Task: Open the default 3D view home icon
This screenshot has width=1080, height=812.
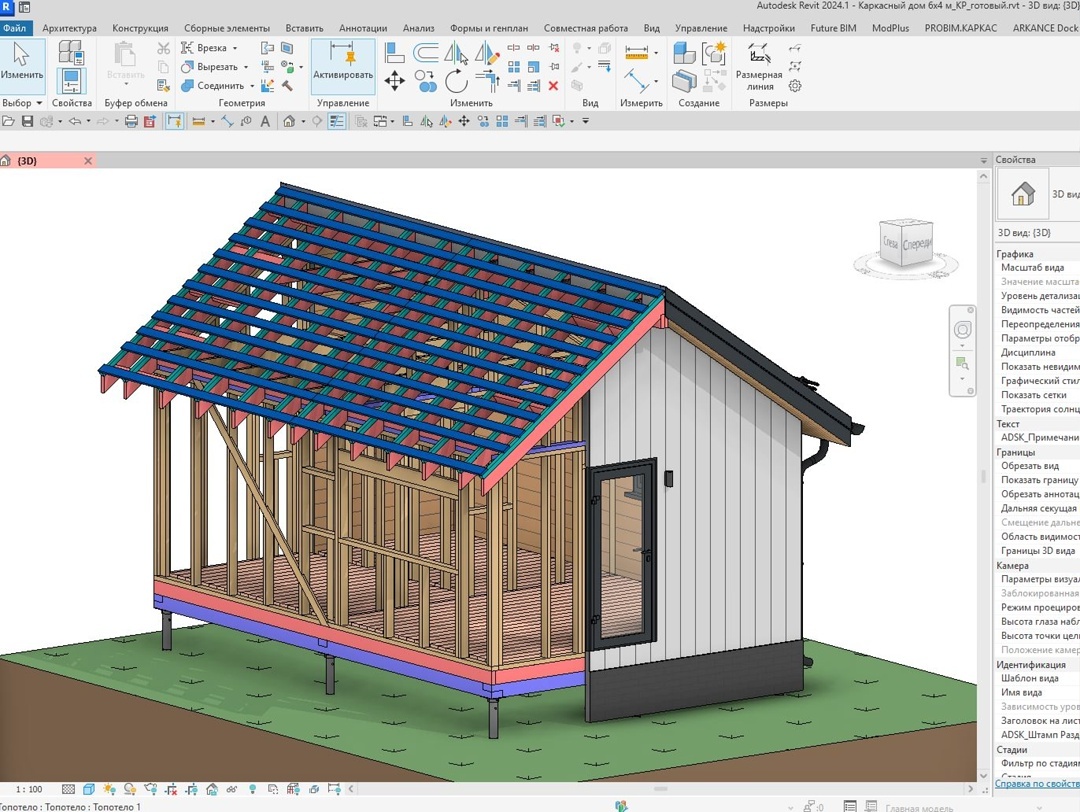Action: pos(289,121)
